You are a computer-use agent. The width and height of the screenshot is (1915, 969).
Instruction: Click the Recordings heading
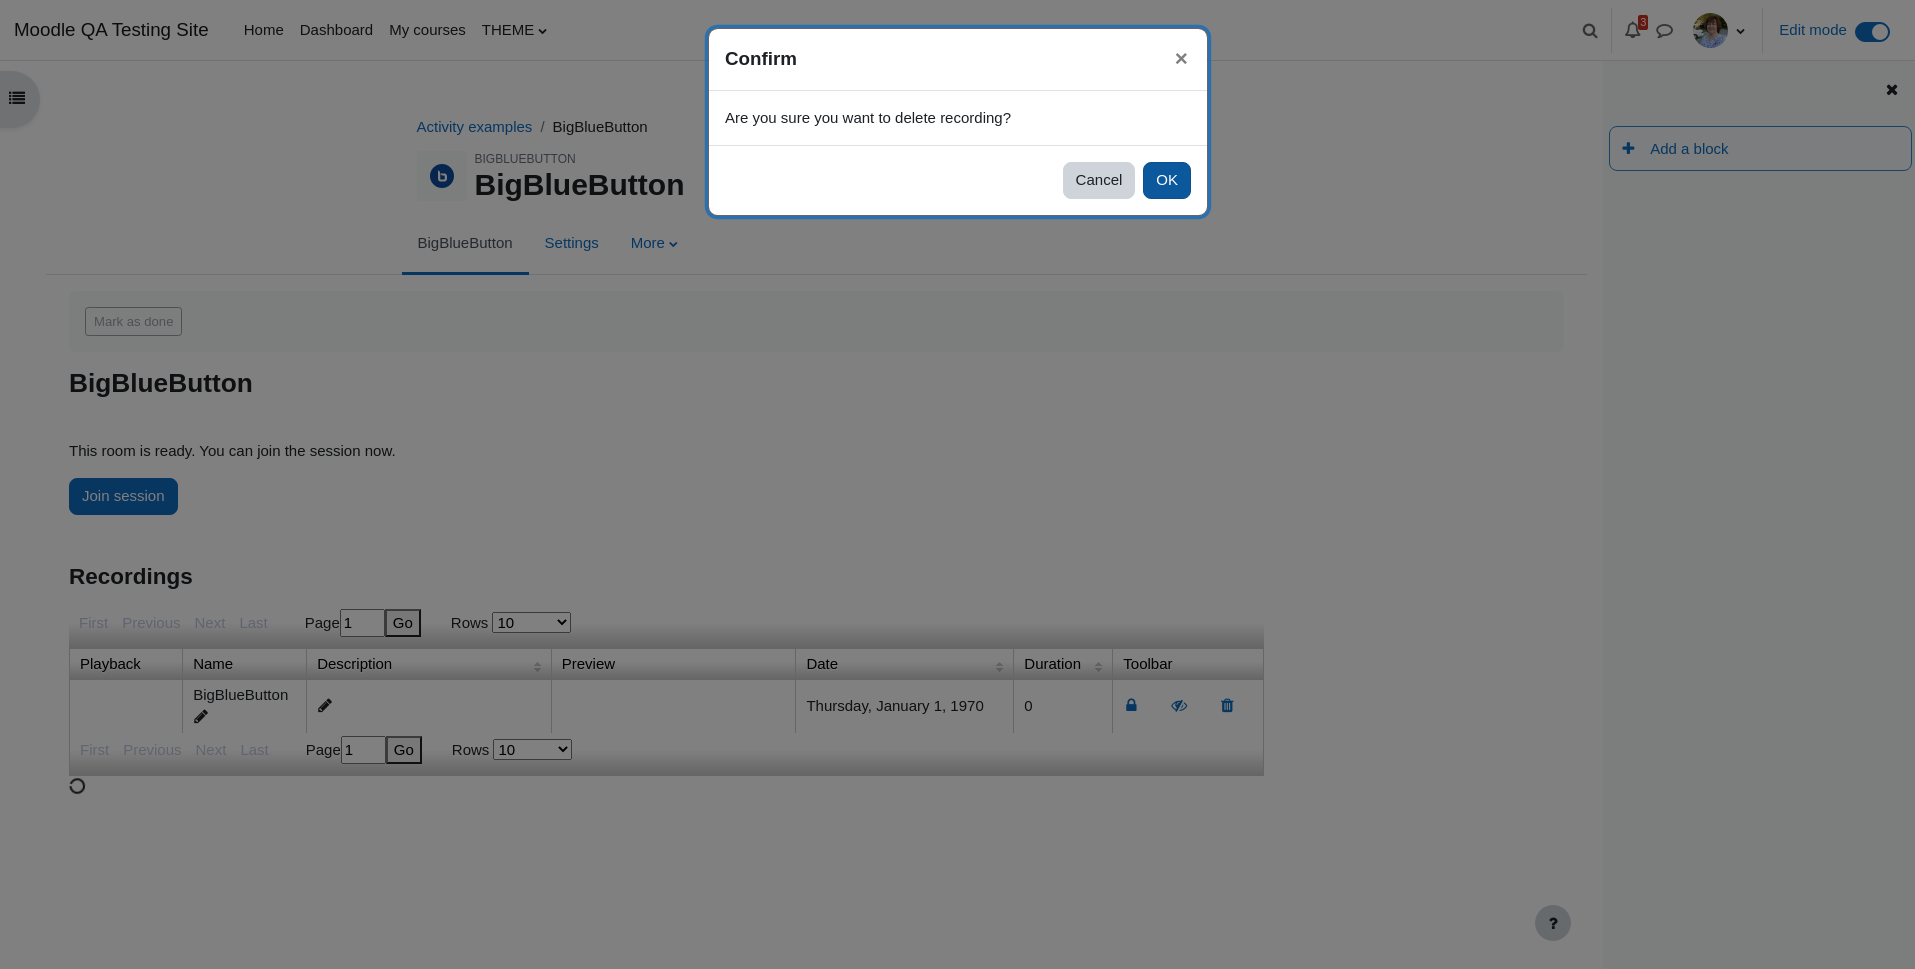130,577
